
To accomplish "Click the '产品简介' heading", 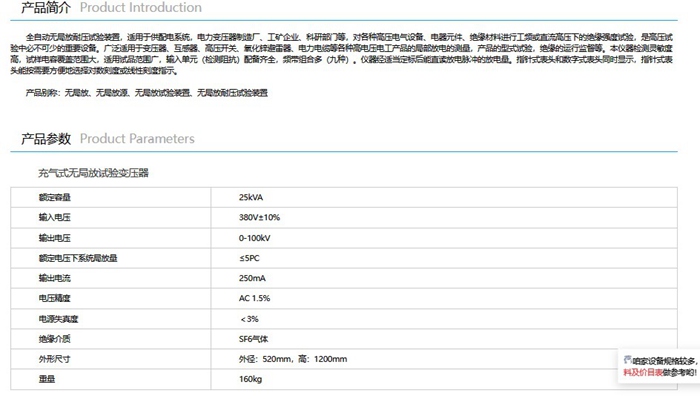I will click(x=46, y=8).
